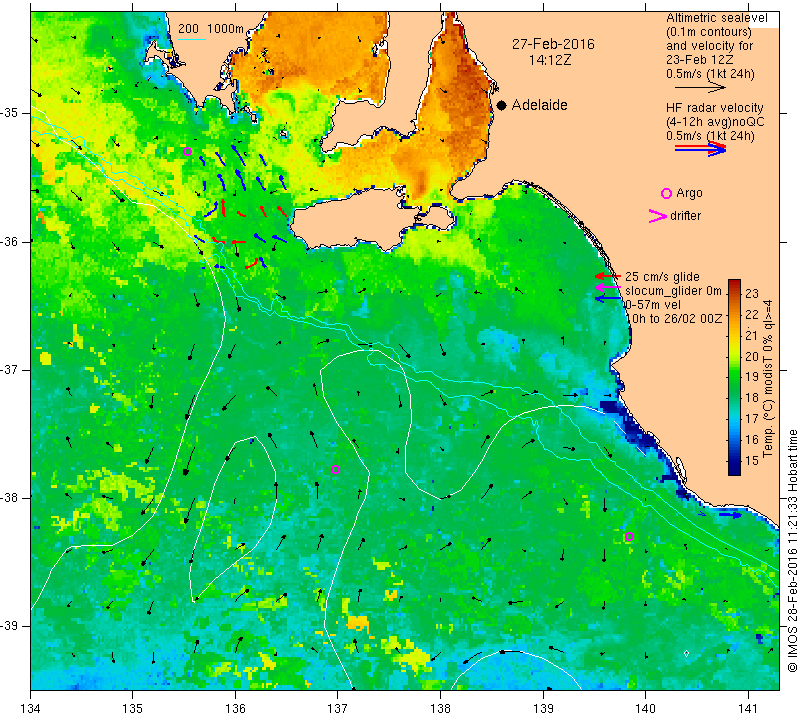This screenshot has height=720, width=800.
Task: Click the blue 0-57m vel arrow
Action: click(x=608, y=298)
